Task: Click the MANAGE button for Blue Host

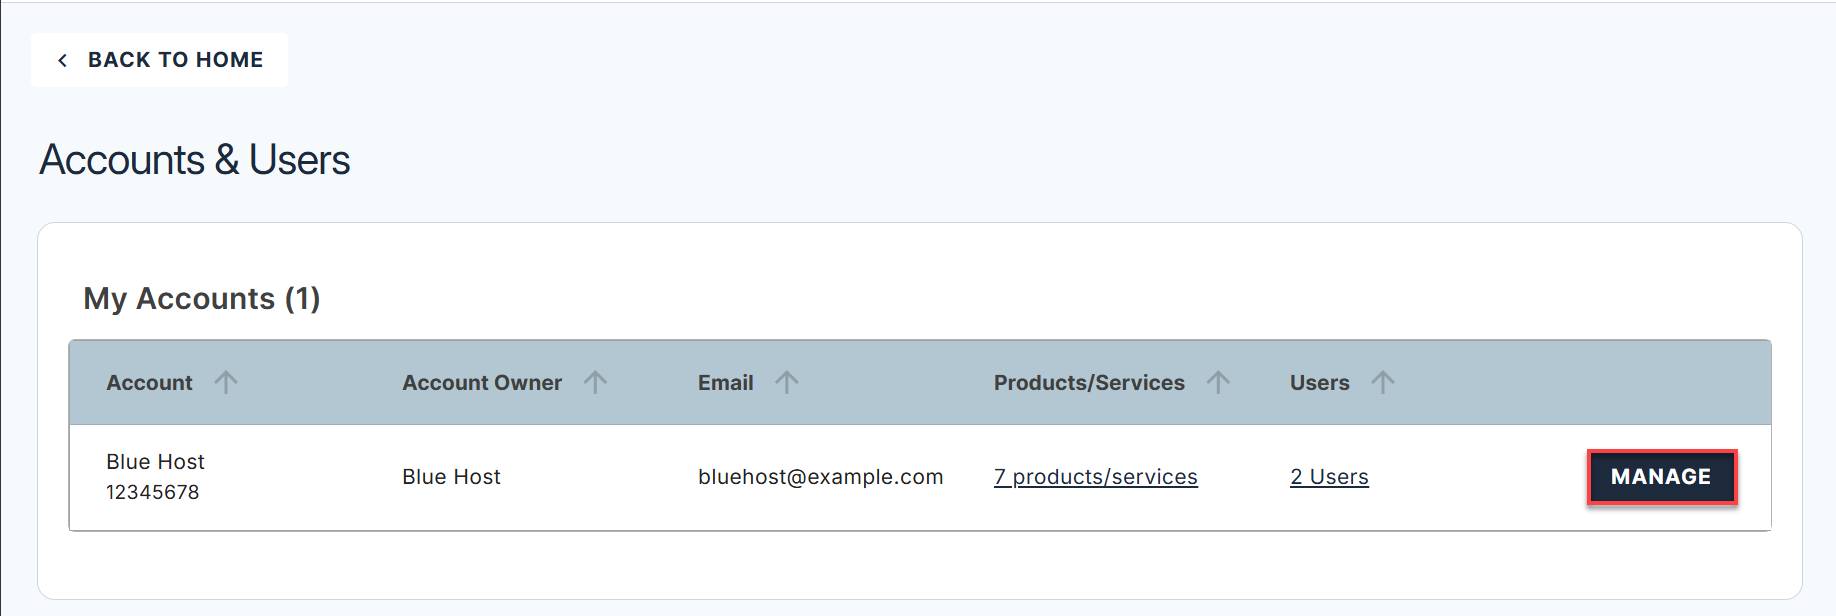Action: tap(1661, 477)
